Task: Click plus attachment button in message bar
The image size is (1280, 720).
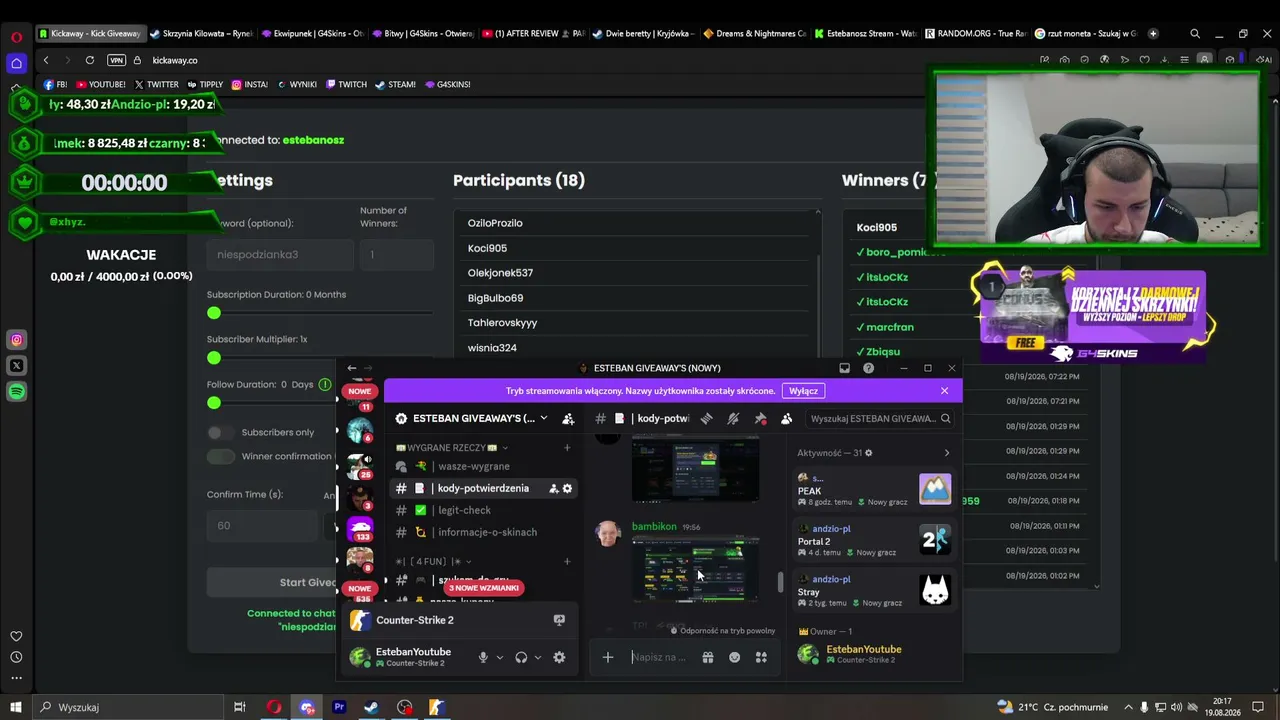Action: pyautogui.click(x=607, y=657)
